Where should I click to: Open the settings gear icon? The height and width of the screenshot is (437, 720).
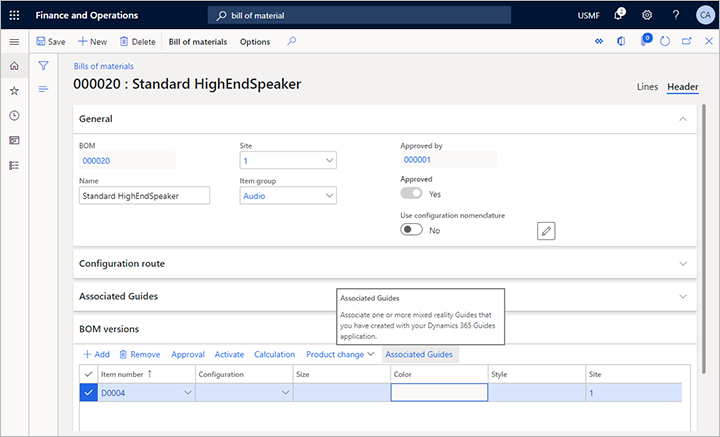pos(647,16)
